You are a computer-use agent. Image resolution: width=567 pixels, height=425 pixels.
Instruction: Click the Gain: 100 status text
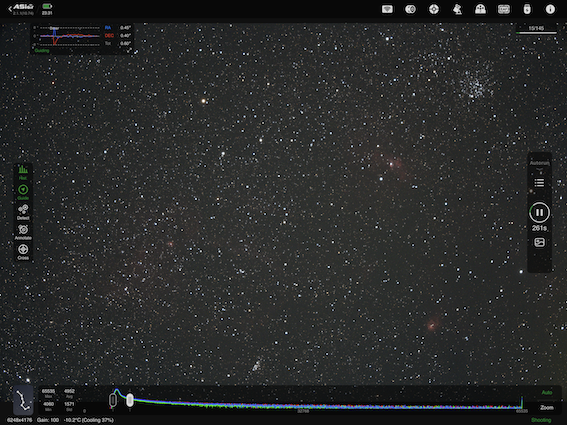pos(48,420)
